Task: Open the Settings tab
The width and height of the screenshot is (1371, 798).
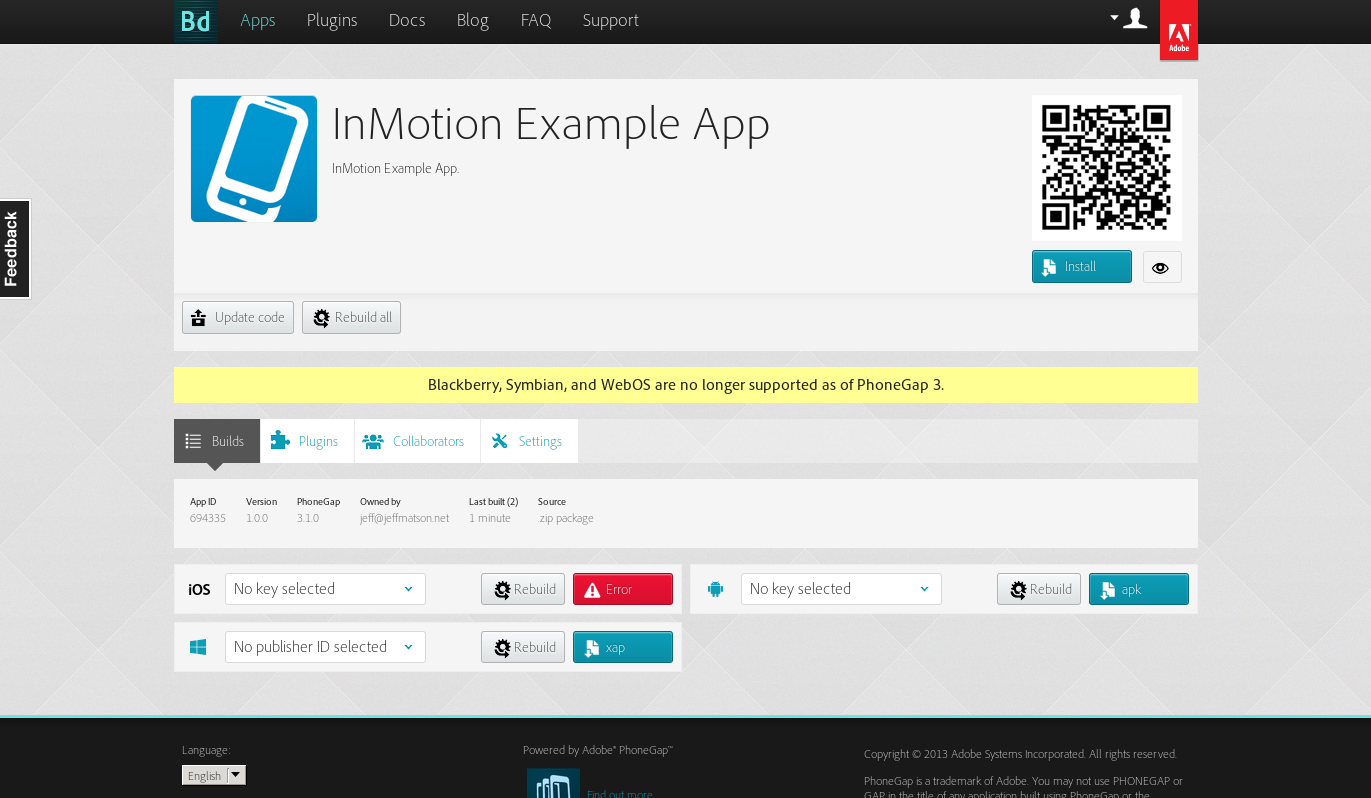Action: click(529, 441)
